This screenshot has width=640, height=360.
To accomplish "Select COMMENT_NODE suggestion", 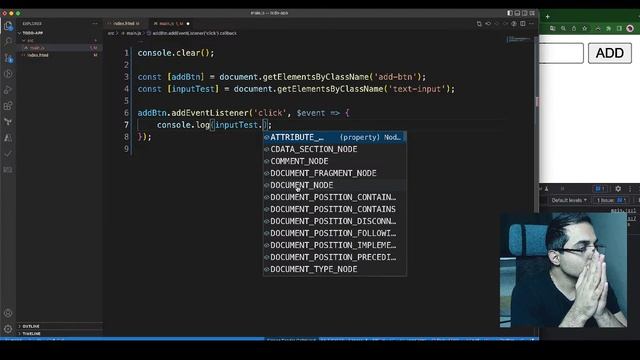I will pos(335,161).
